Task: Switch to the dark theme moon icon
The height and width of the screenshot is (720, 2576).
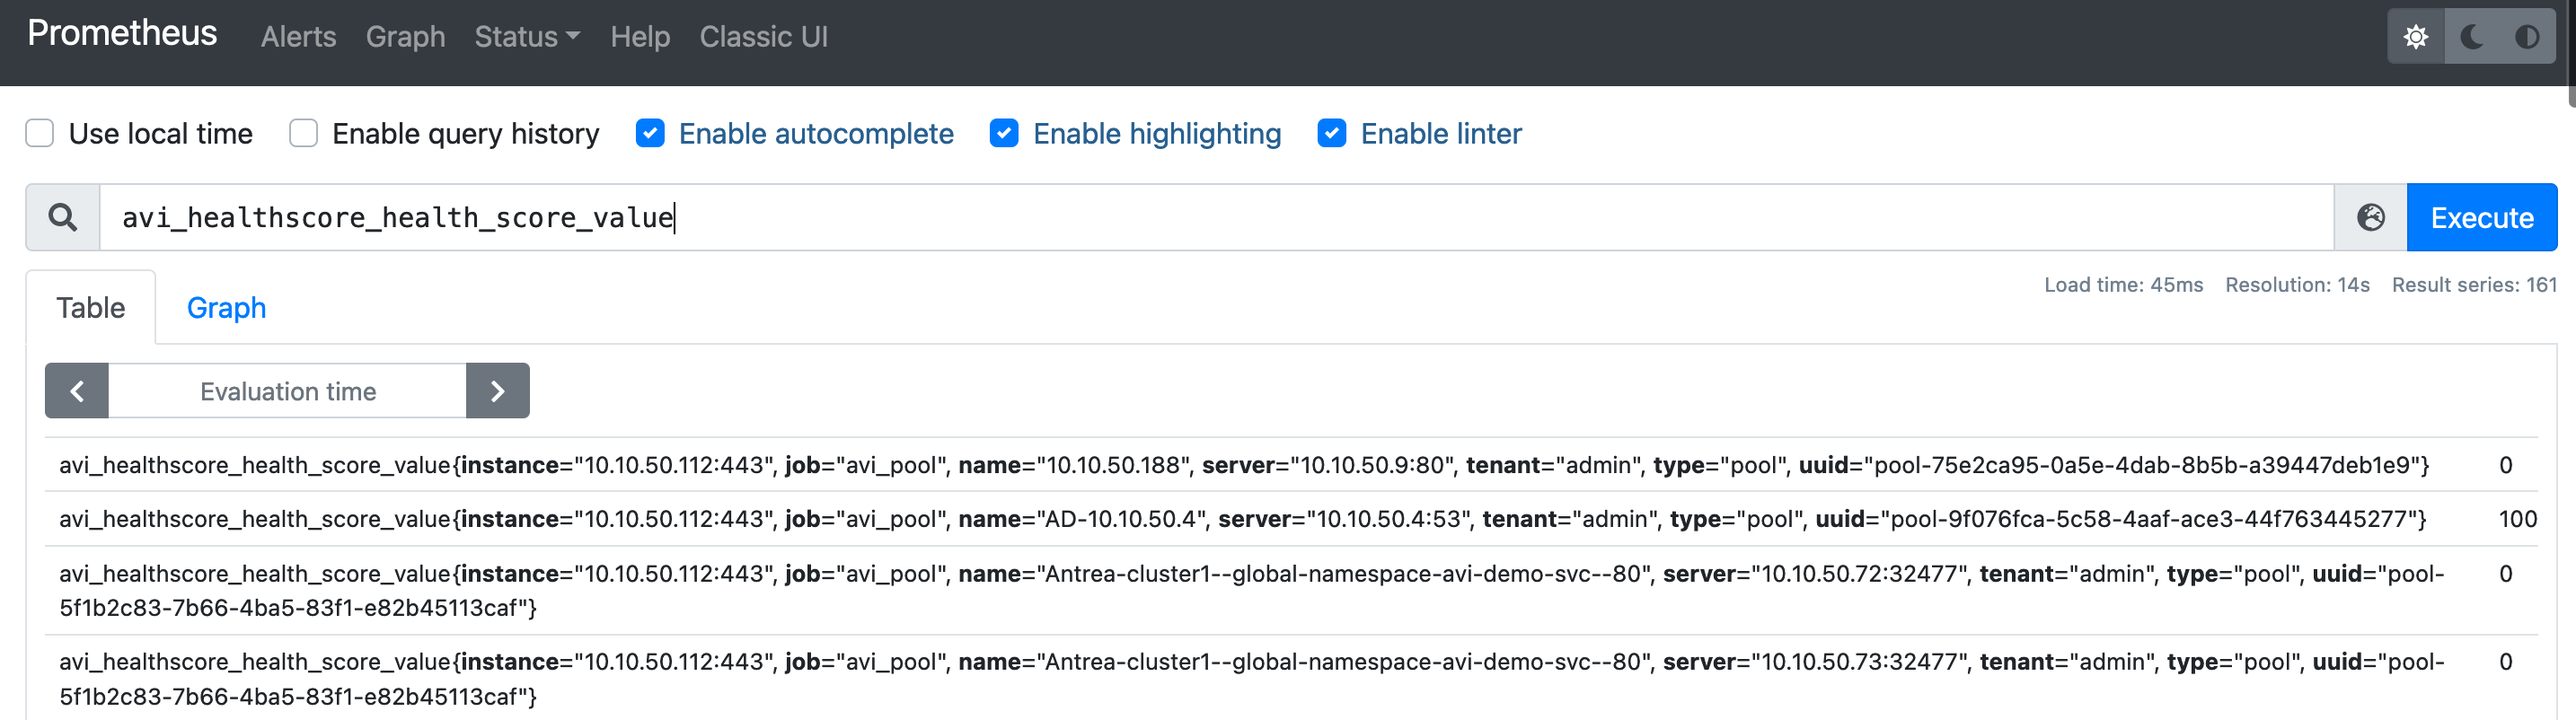Action: (2472, 37)
